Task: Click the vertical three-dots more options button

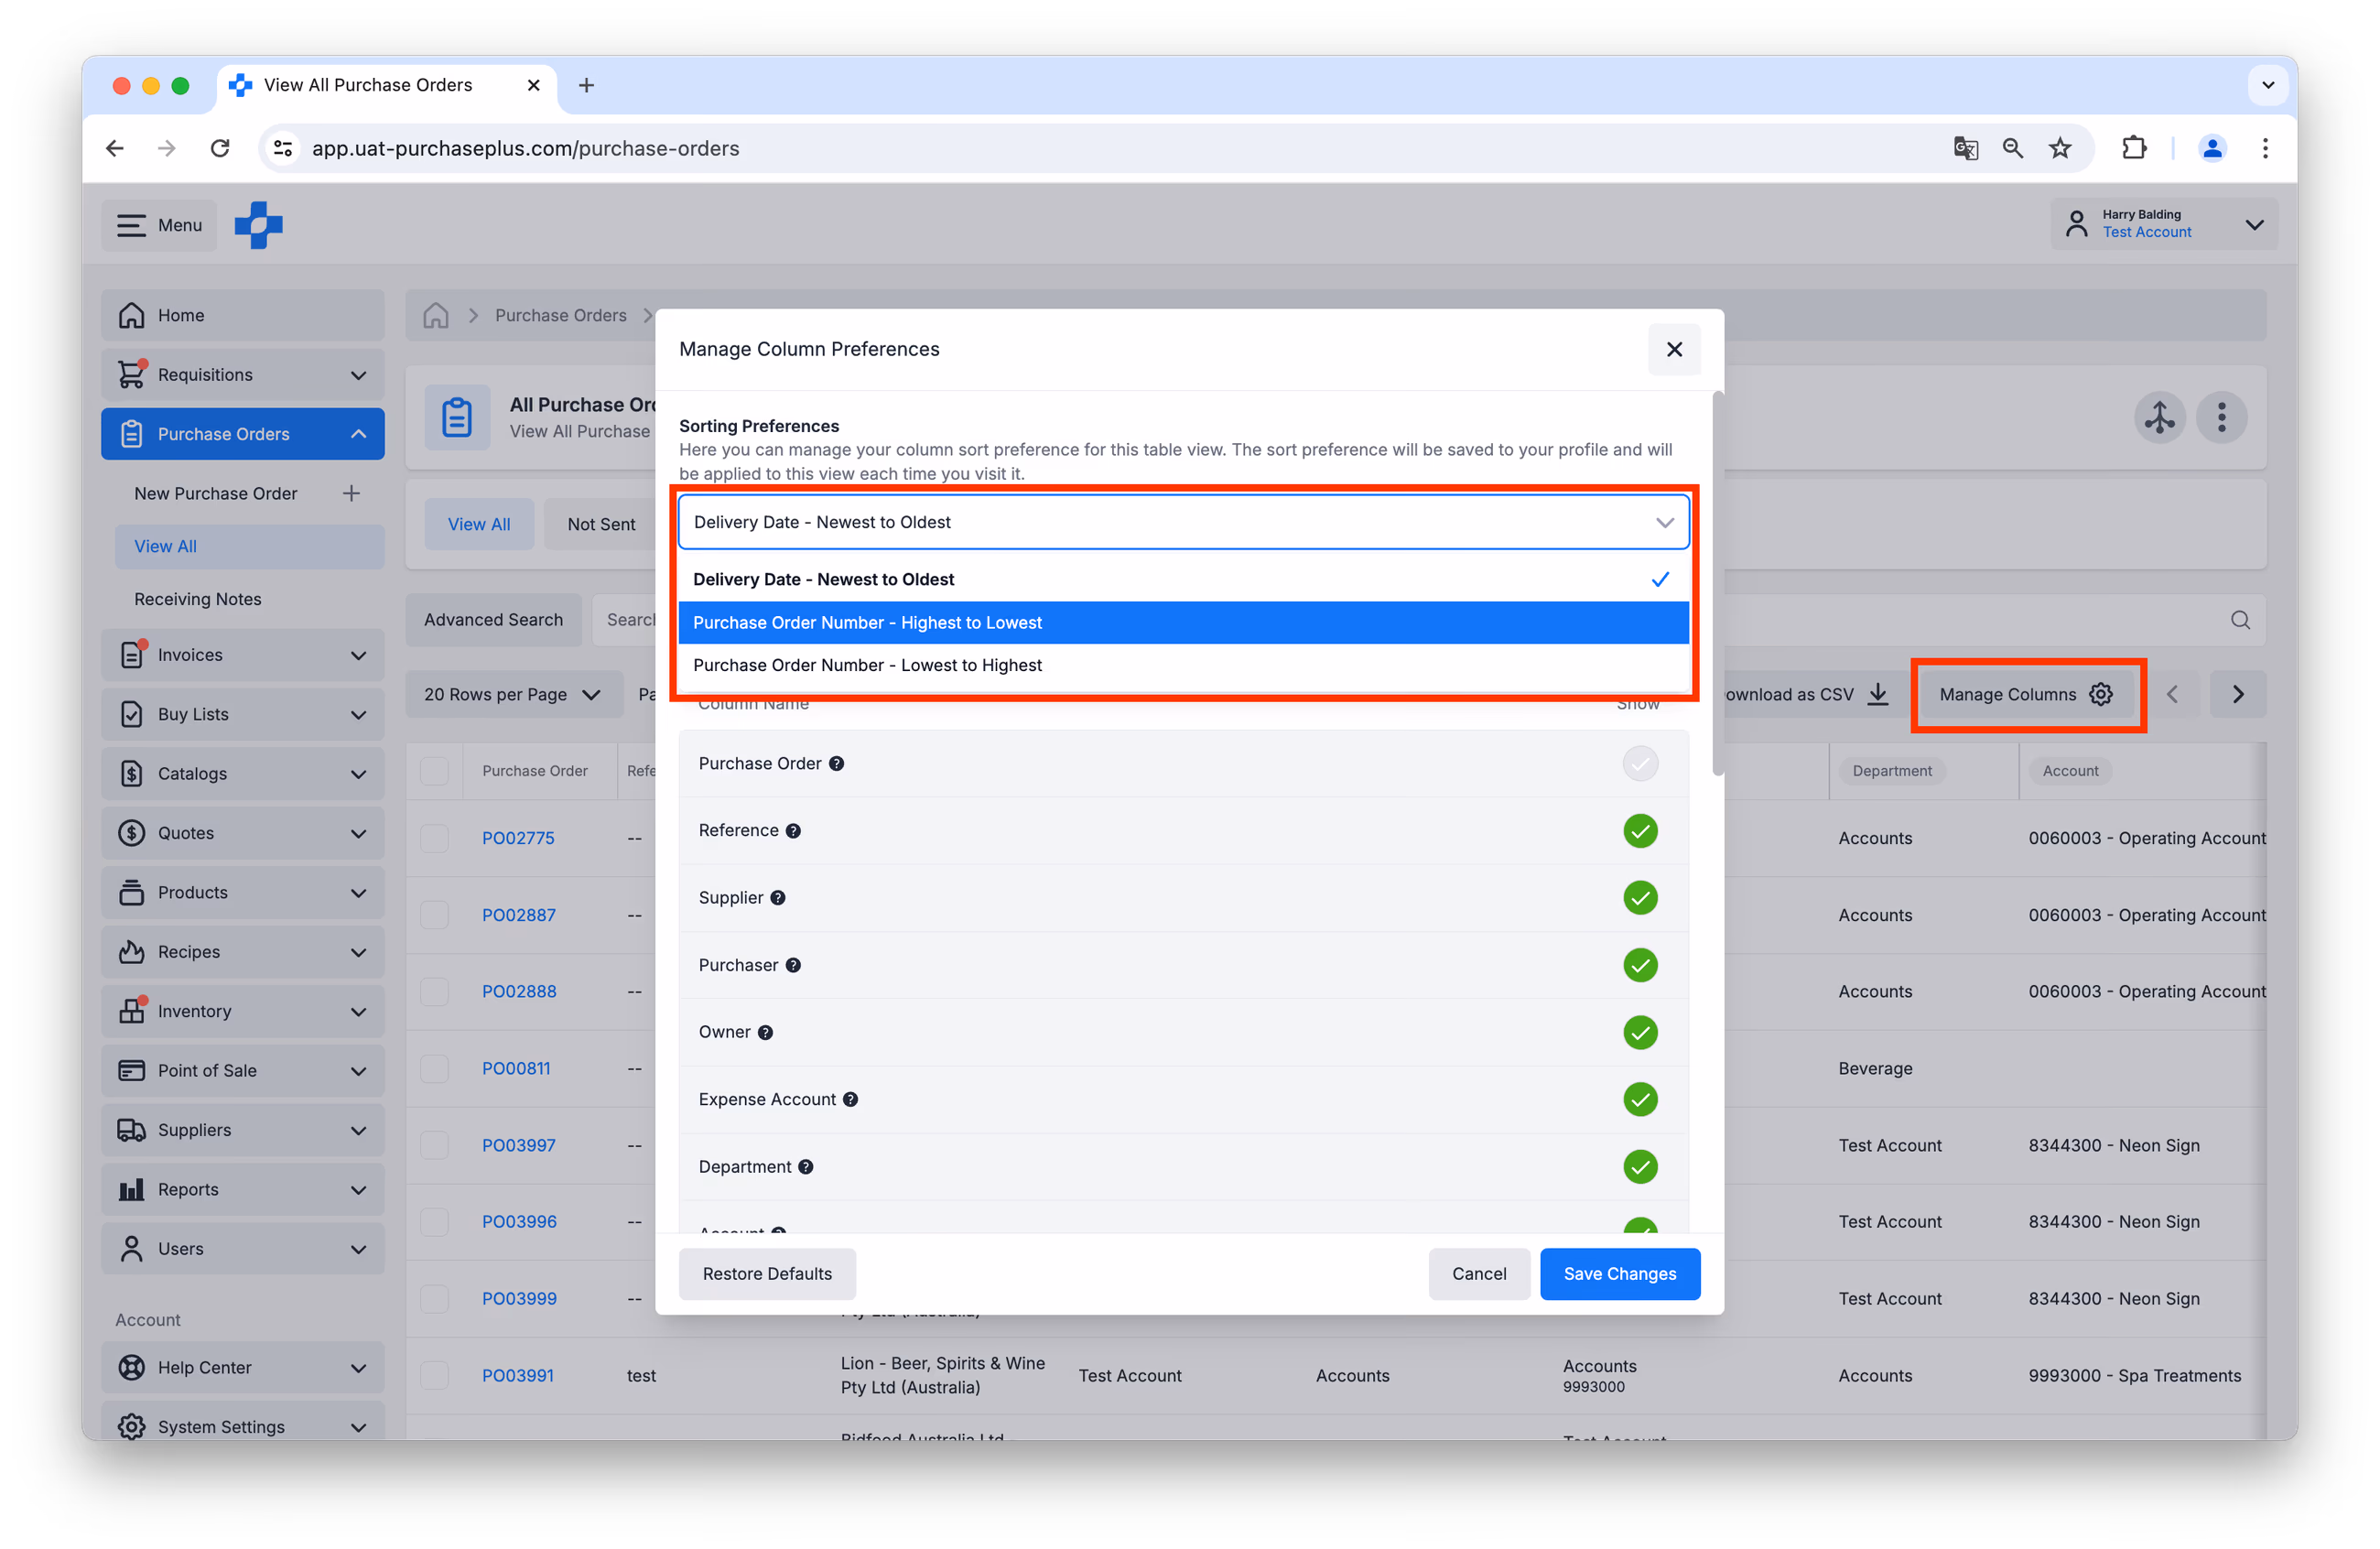Action: (2221, 417)
